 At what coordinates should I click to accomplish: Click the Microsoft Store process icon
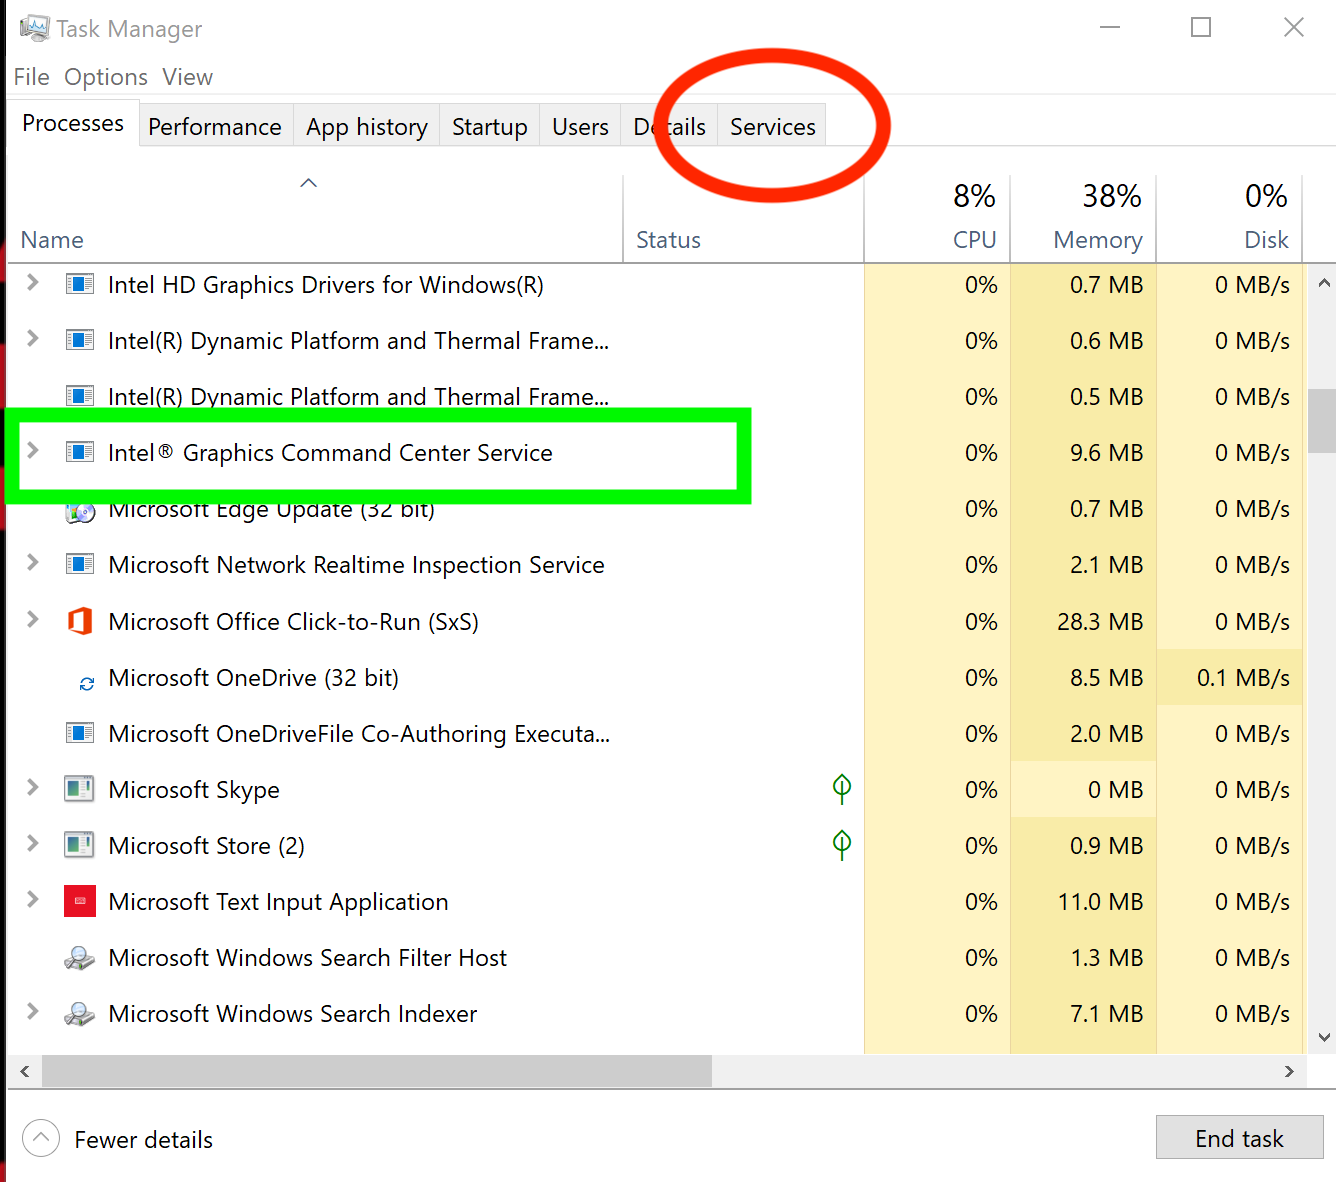79,845
